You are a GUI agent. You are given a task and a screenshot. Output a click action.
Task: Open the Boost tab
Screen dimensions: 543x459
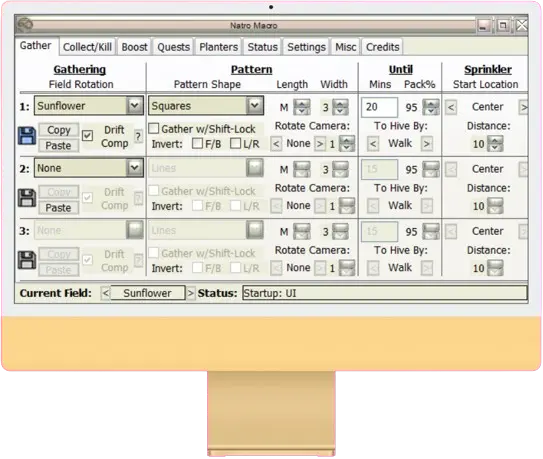[134, 47]
